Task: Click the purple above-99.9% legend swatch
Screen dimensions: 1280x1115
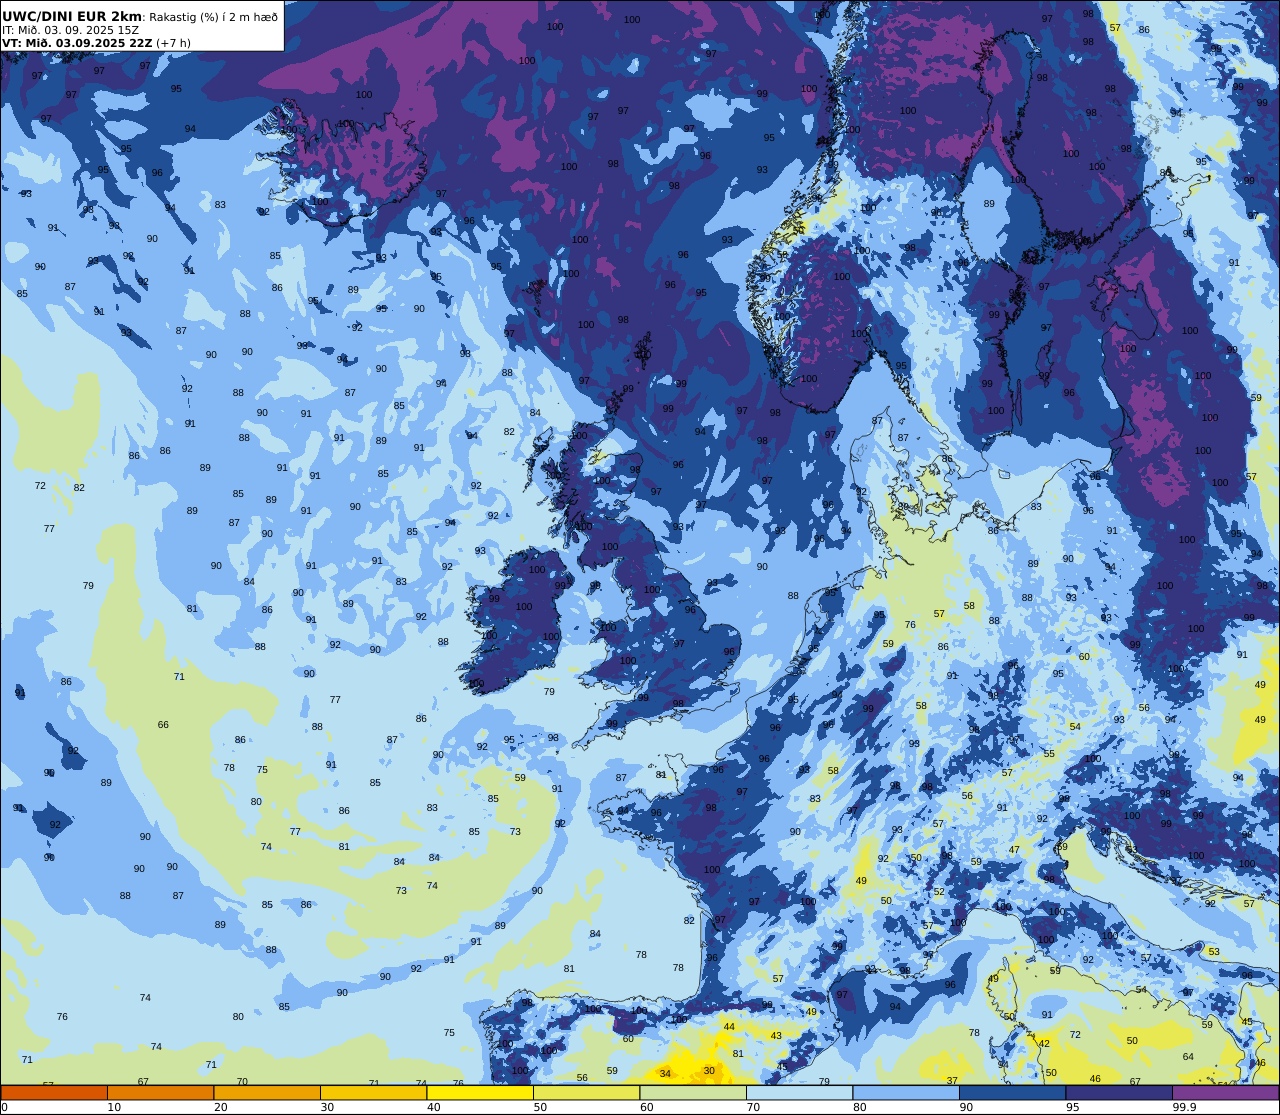Action: point(1225,1093)
